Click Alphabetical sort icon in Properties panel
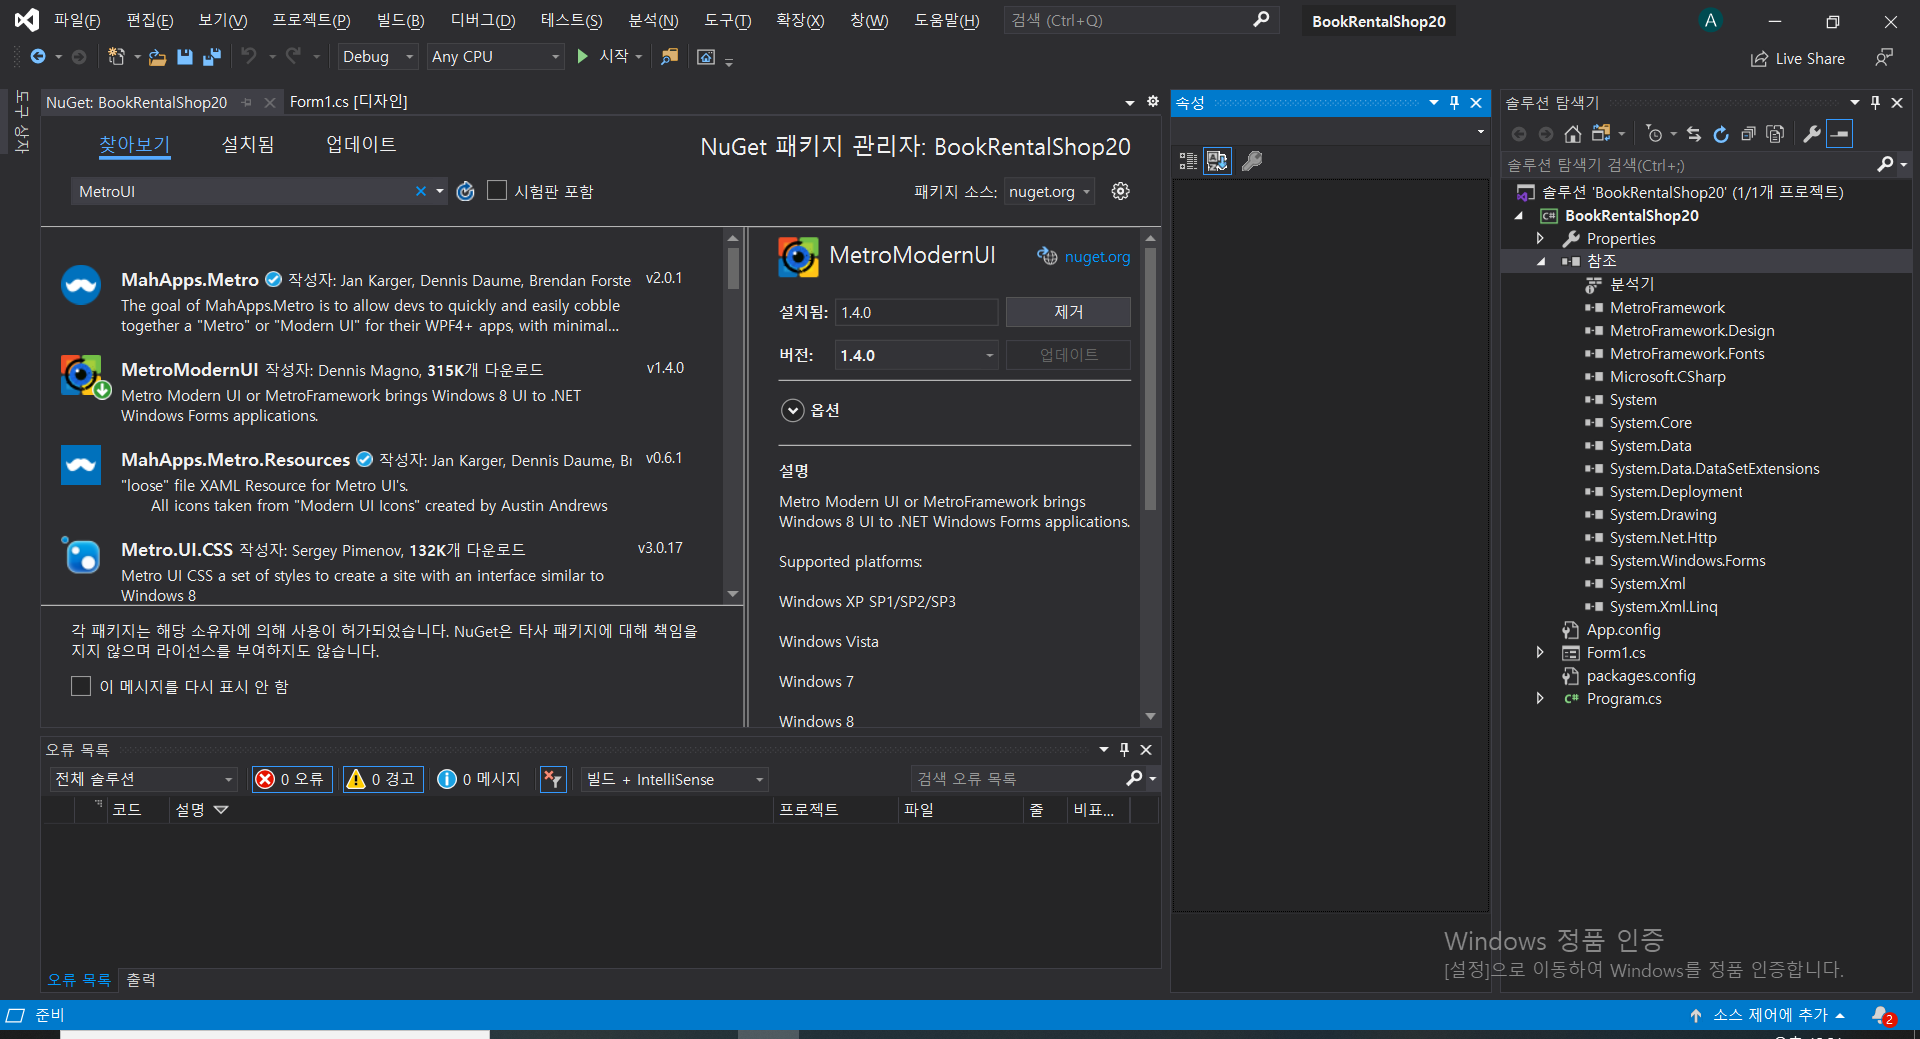The height and width of the screenshot is (1039, 1920). click(x=1217, y=161)
